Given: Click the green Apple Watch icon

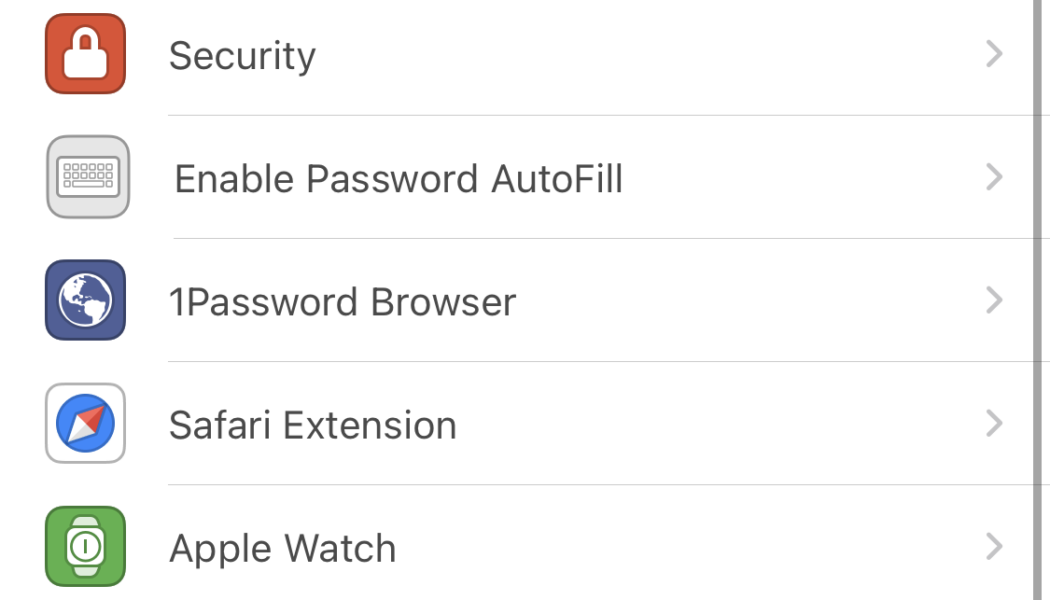Looking at the screenshot, I should [x=85, y=546].
